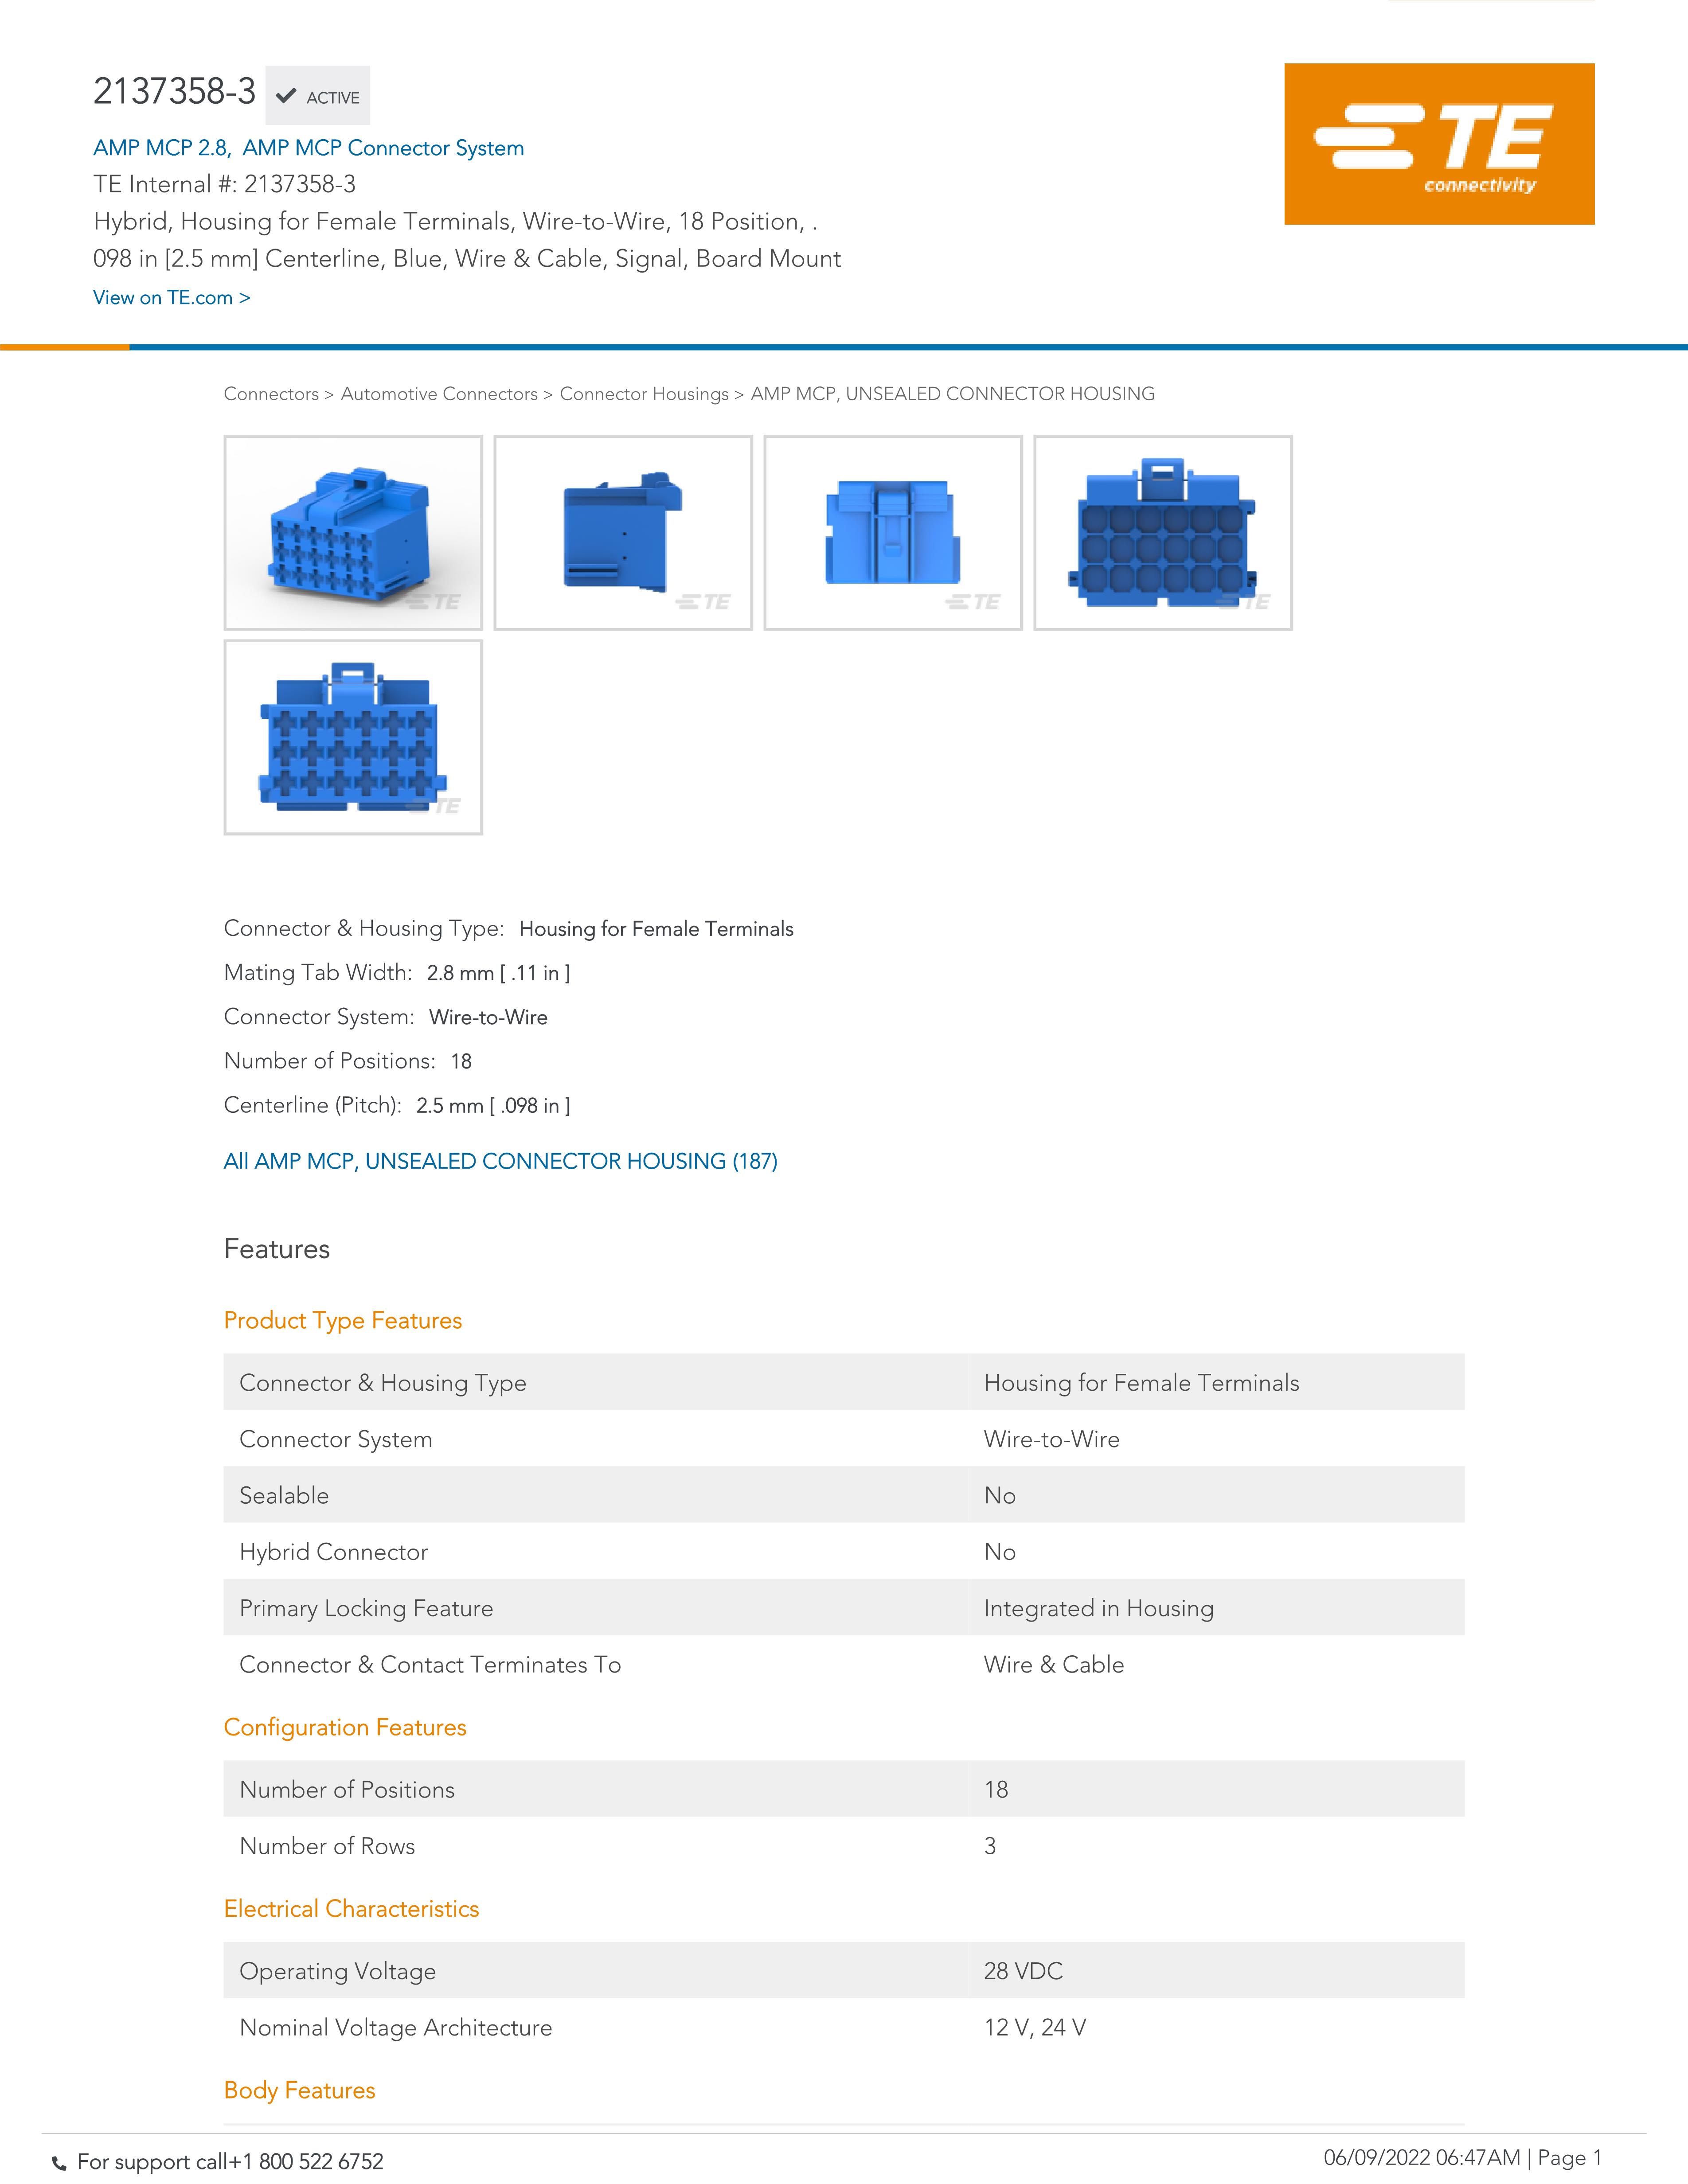This screenshot has height=2184, width=1688.
Task: Go to the Connectors breadcrumb
Action: (x=271, y=394)
